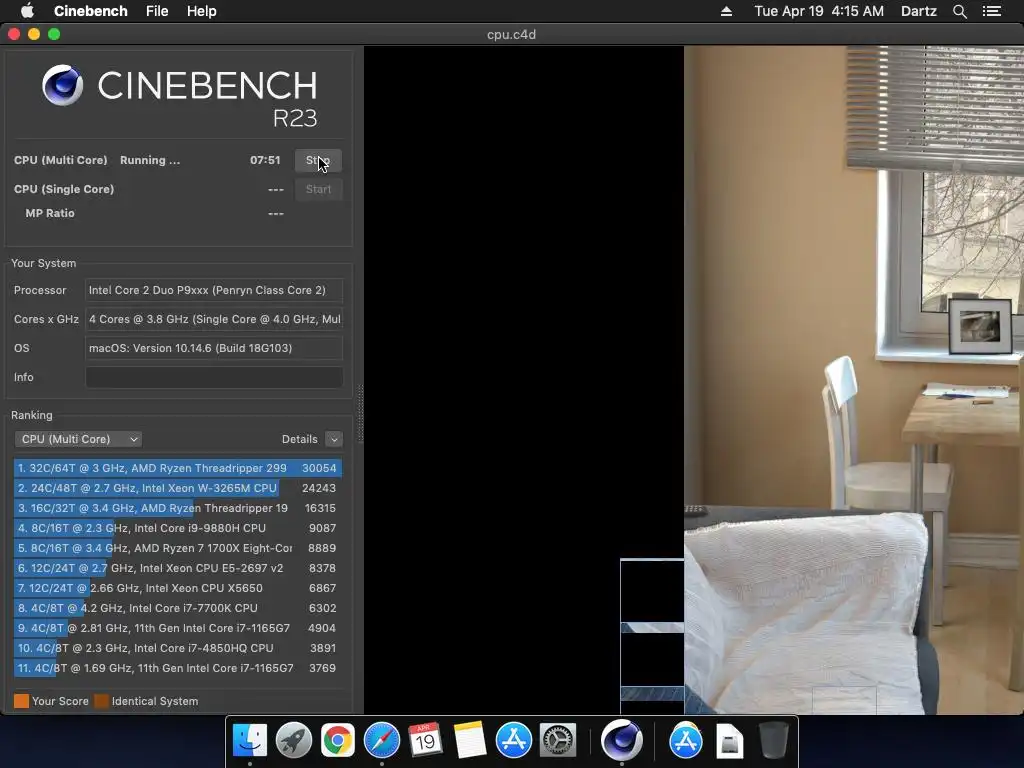Viewport: 1024px width, 768px height.
Task: Click the Cores x GHz field
Action: 214,319
